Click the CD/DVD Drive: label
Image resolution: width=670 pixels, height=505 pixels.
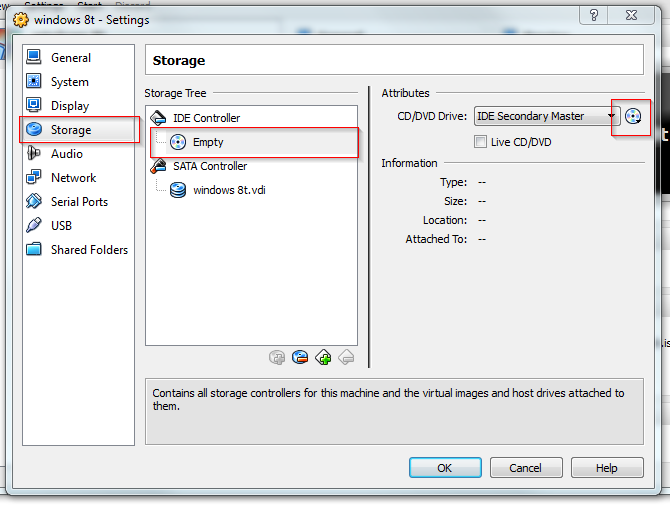432,116
